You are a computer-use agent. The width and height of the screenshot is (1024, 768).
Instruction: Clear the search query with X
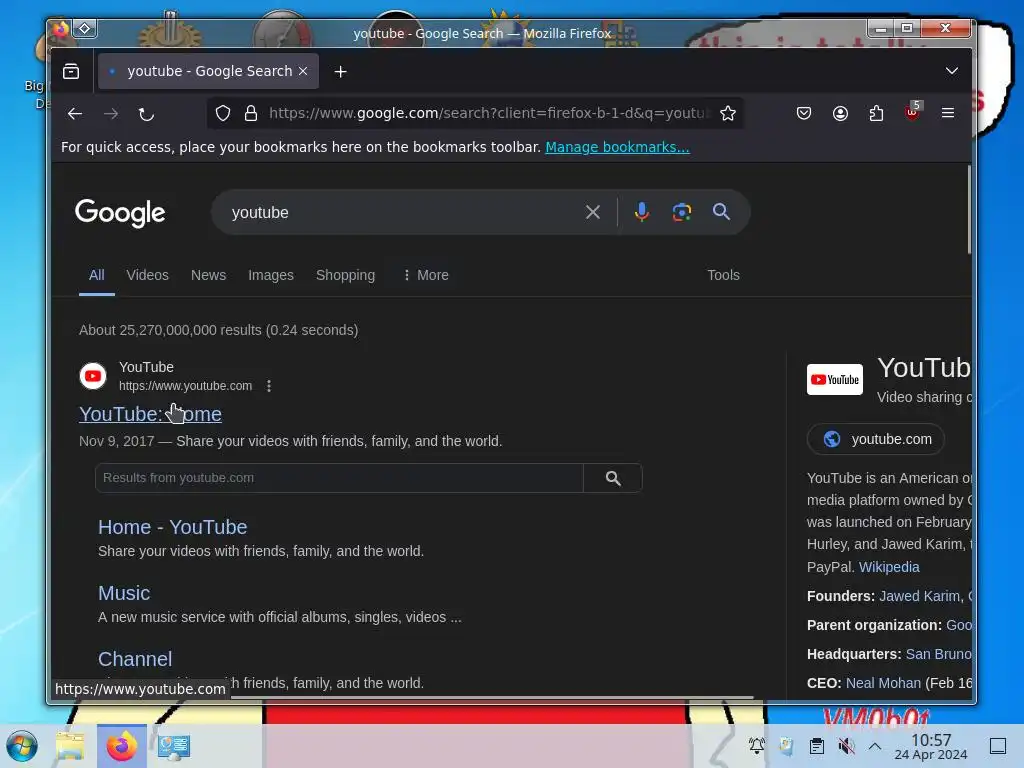tap(593, 212)
